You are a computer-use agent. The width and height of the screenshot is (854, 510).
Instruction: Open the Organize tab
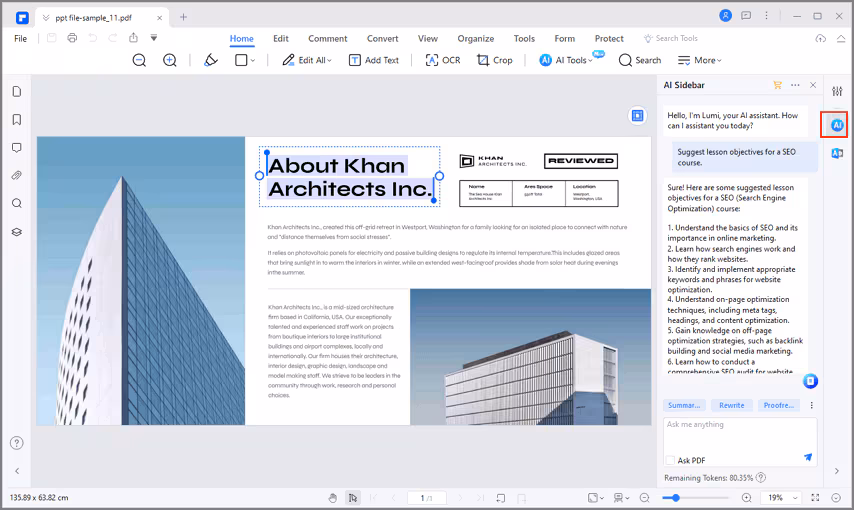click(475, 38)
